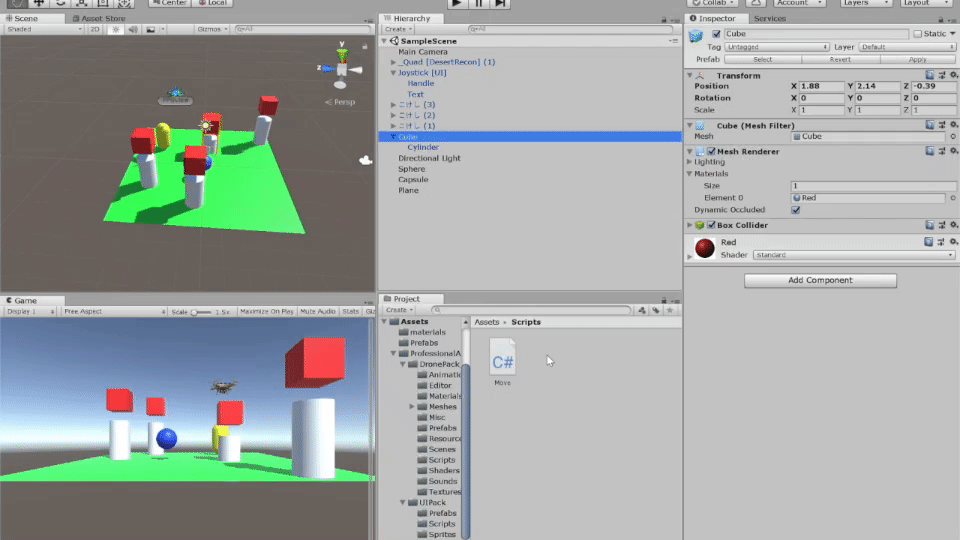Switch to the Asset Store tab
960x540 pixels.
tap(102, 18)
